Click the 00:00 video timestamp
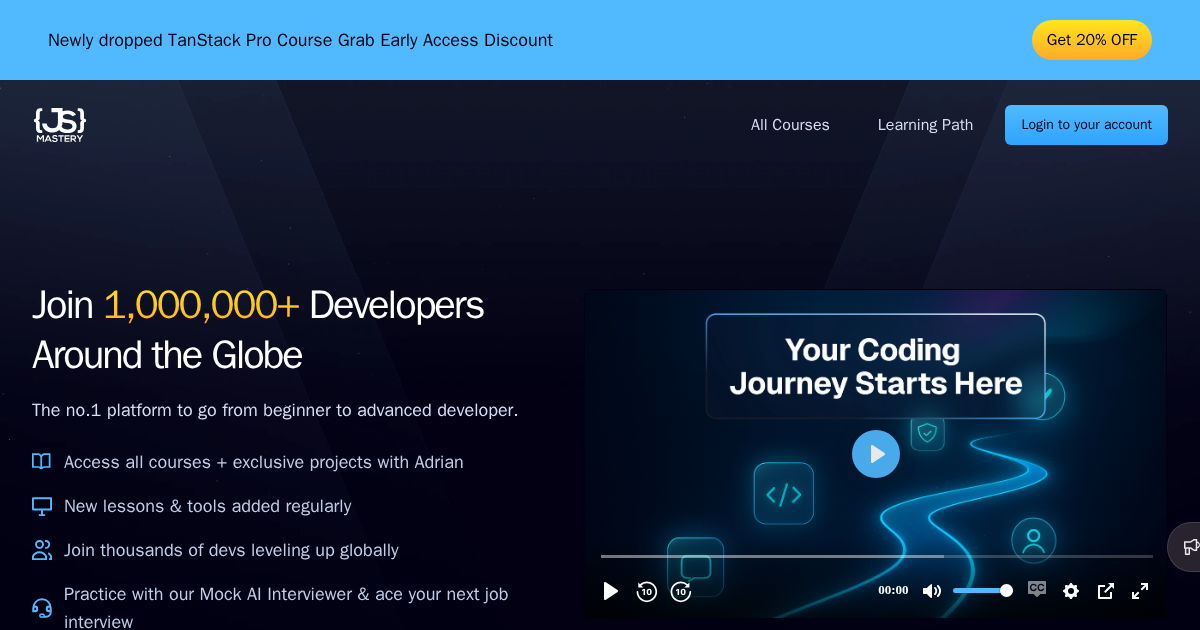Viewport: 1200px width, 630px height. pyautogui.click(x=893, y=590)
